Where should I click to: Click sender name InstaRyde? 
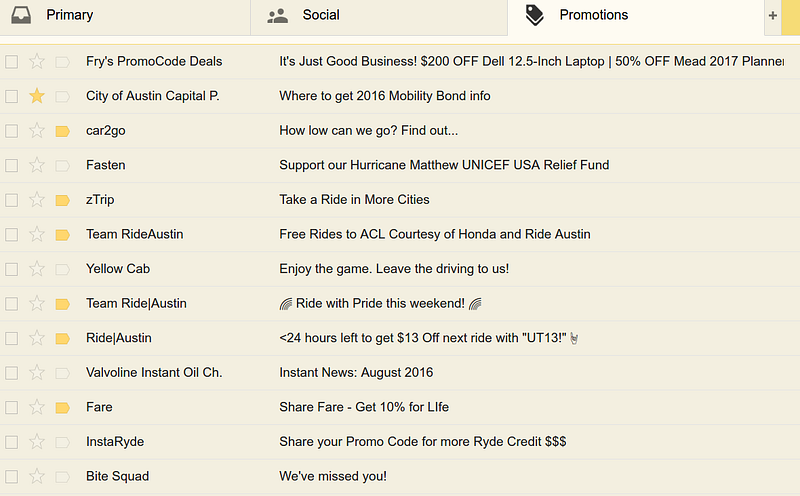(x=115, y=441)
